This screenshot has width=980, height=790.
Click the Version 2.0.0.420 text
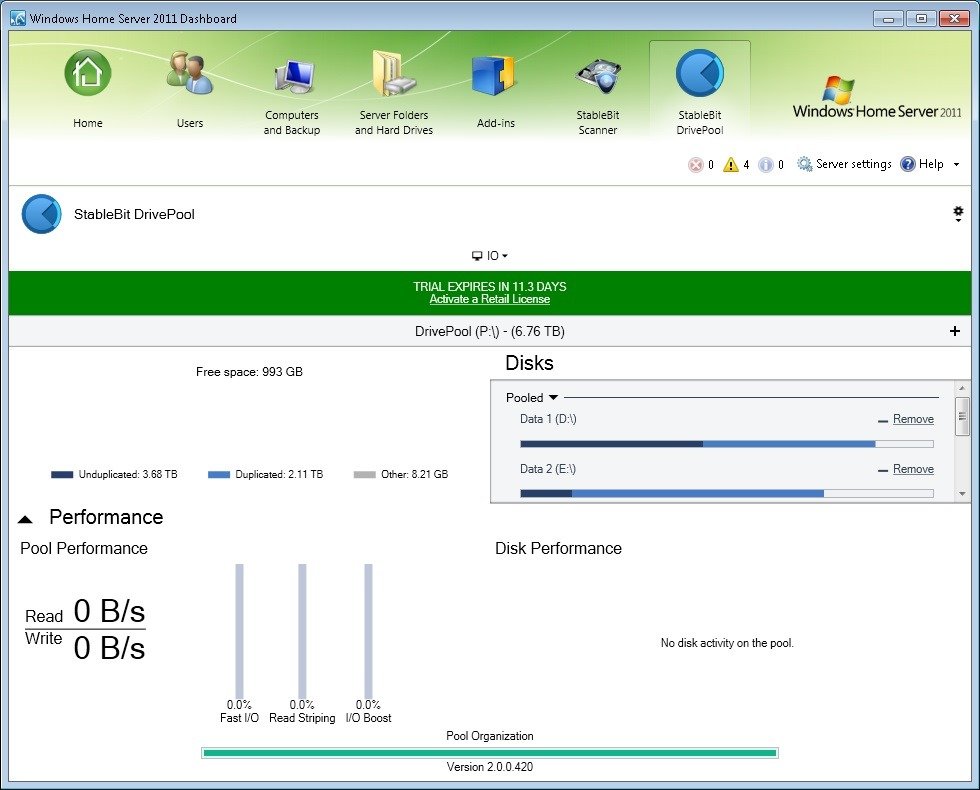[x=489, y=767]
